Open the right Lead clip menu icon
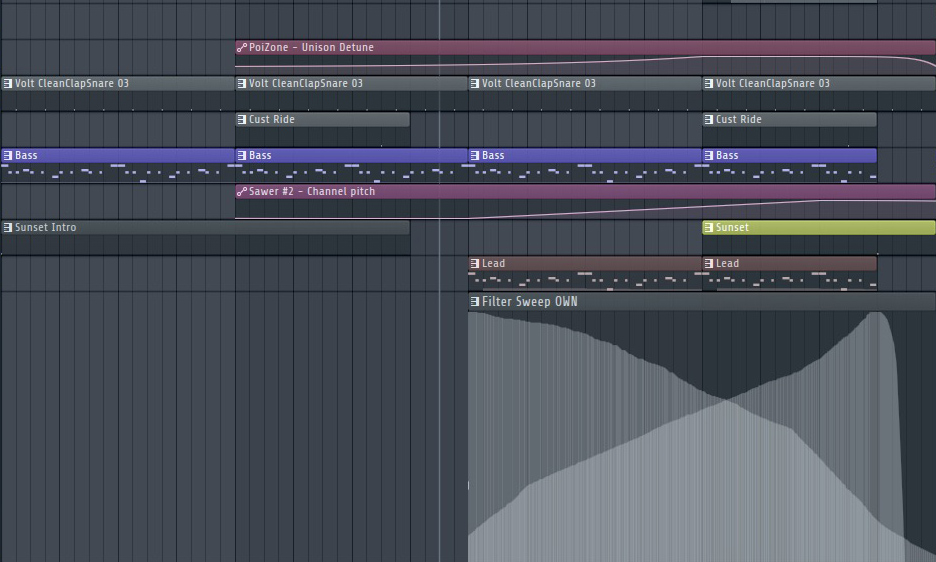Viewport: 936px width, 562px height. pyautogui.click(x=709, y=263)
